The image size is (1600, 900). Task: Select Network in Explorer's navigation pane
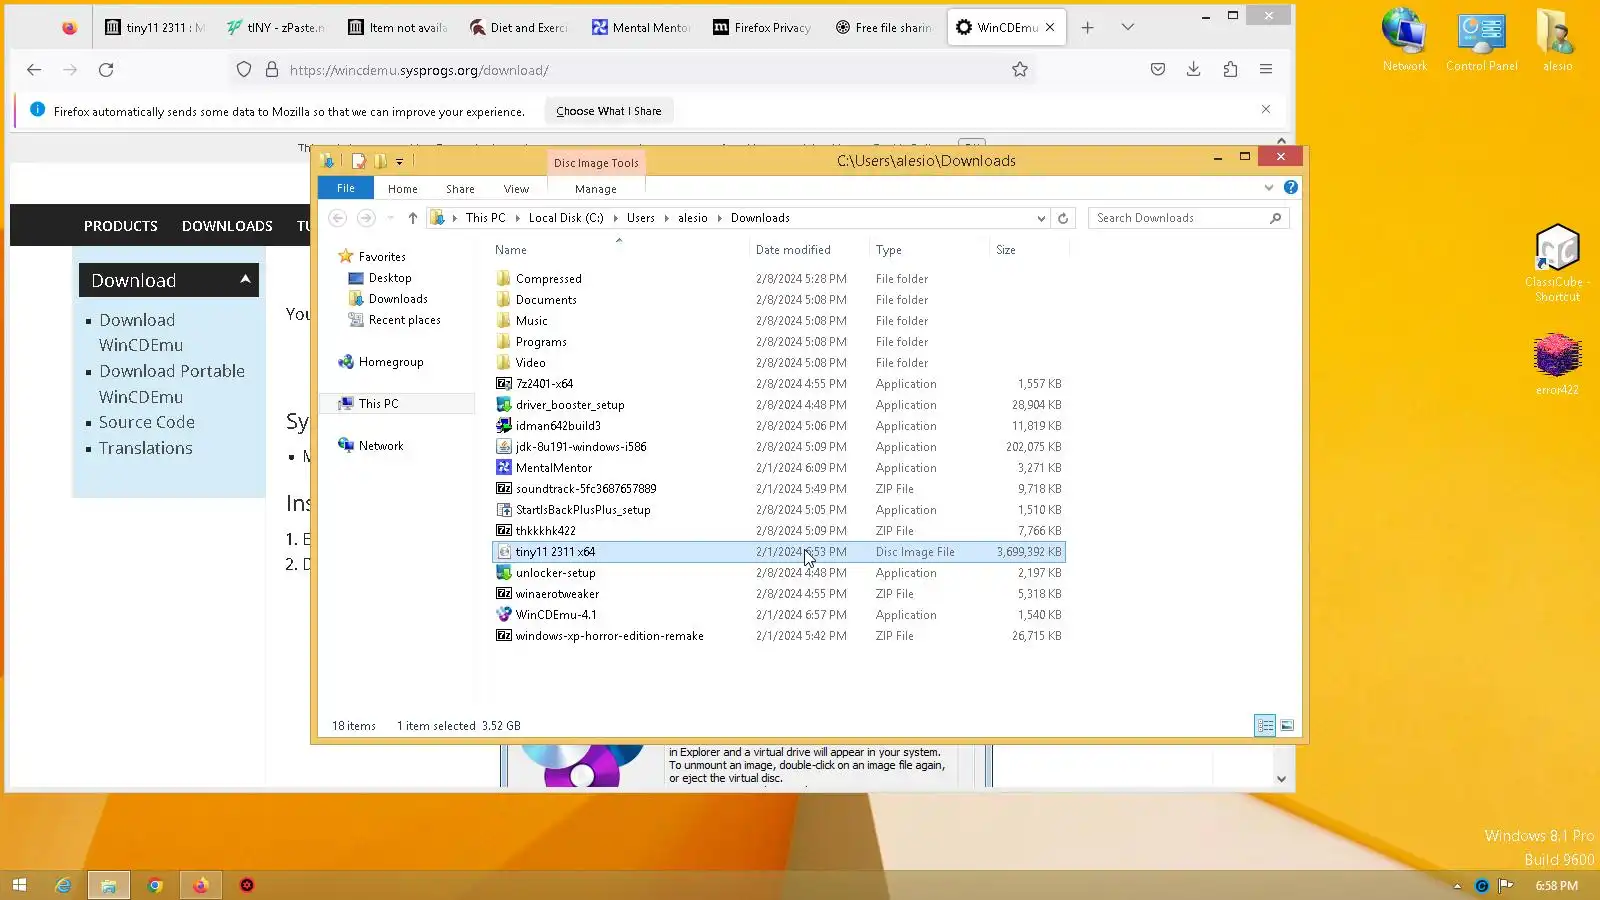coord(381,446)
